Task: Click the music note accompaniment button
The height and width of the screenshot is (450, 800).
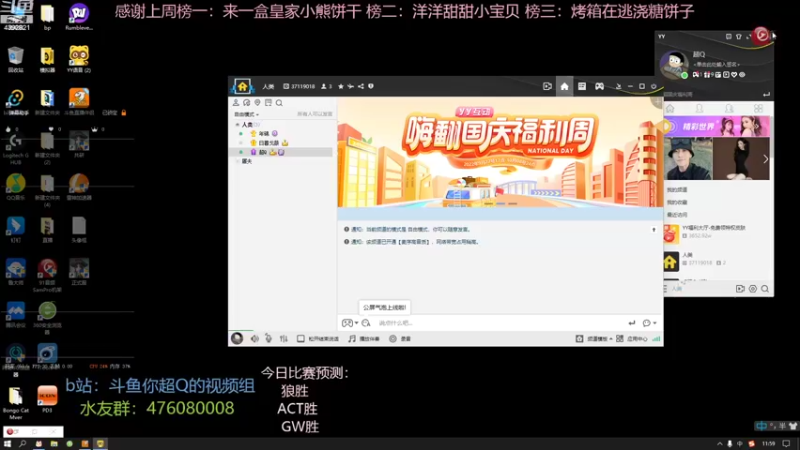Action: (x=364, y=339)
